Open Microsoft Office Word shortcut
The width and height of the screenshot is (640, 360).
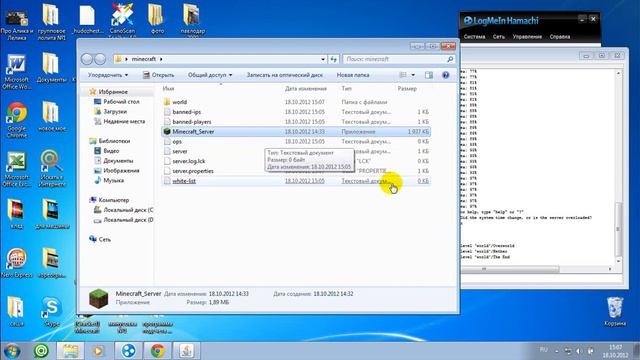[17, 72]
